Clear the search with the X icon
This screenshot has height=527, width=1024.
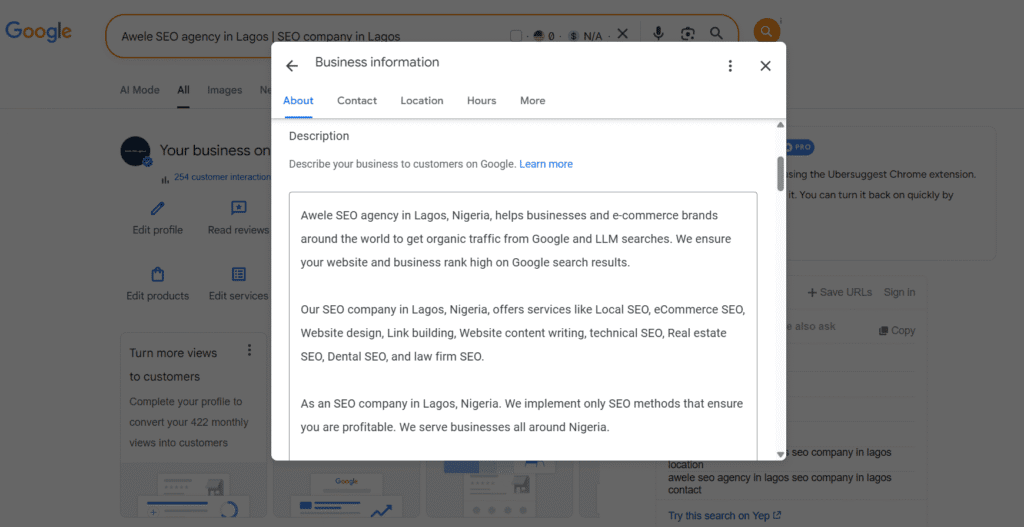coord(622,34)
